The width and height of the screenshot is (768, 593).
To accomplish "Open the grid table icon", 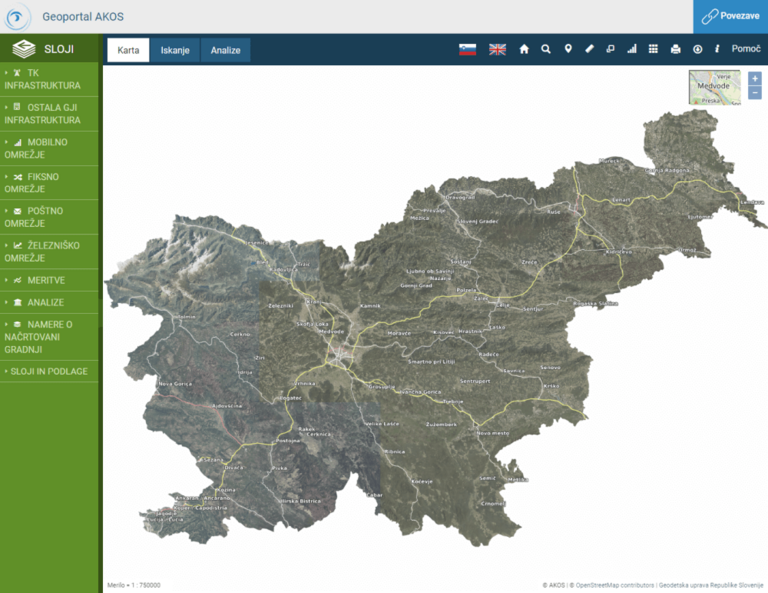I will 653,49.
